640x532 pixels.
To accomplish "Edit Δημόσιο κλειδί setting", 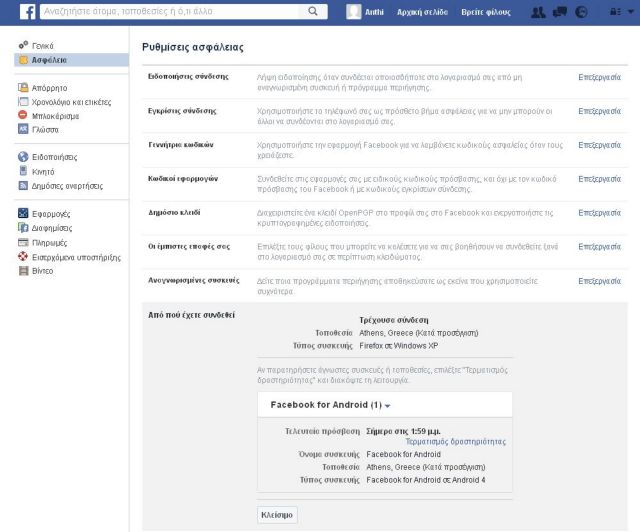I will pyautogui.click(x=600, y=213).
